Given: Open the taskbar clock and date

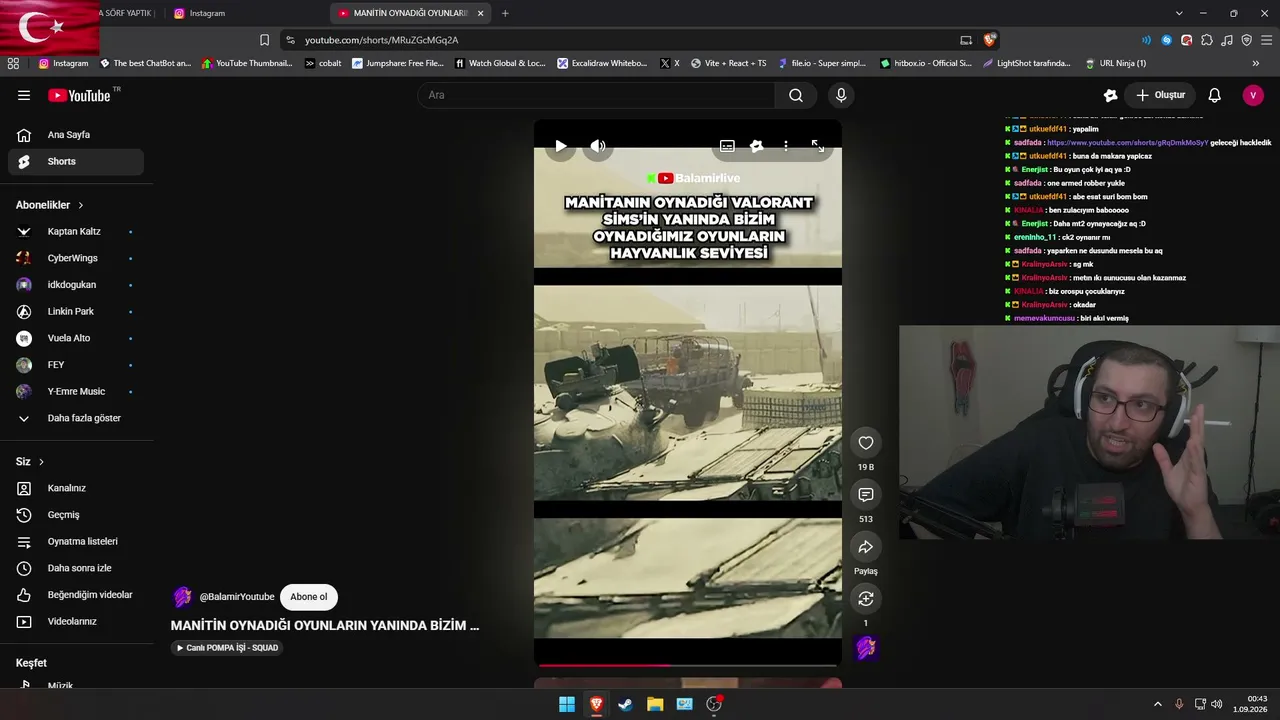Looking at the screenshot, I should [x=1250, y=704].
